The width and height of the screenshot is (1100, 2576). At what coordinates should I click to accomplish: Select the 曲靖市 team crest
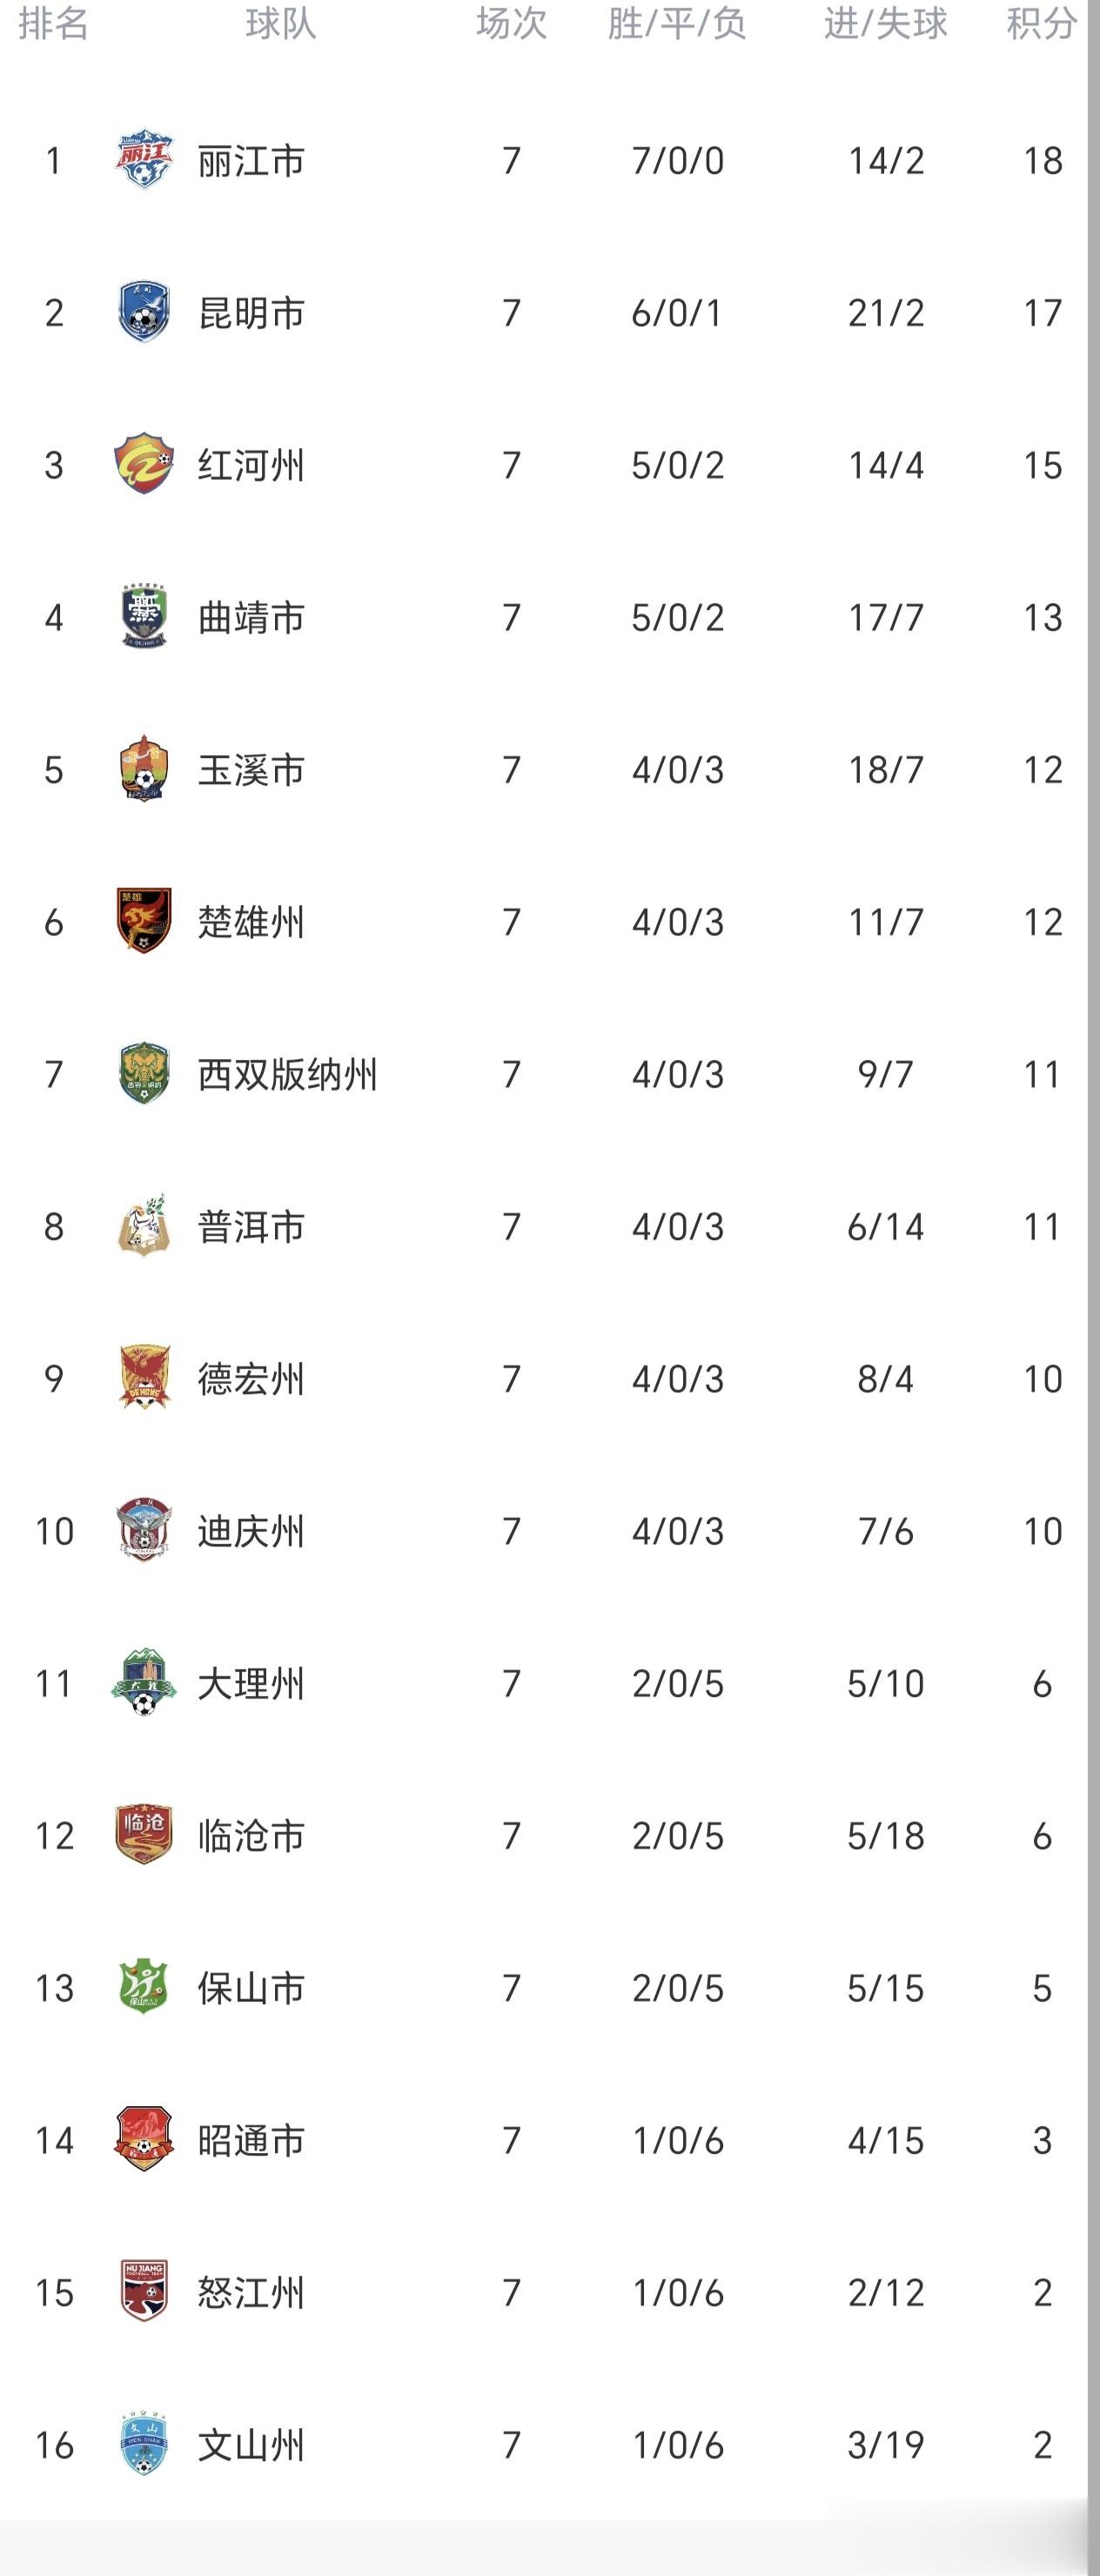tap(144, 616)
